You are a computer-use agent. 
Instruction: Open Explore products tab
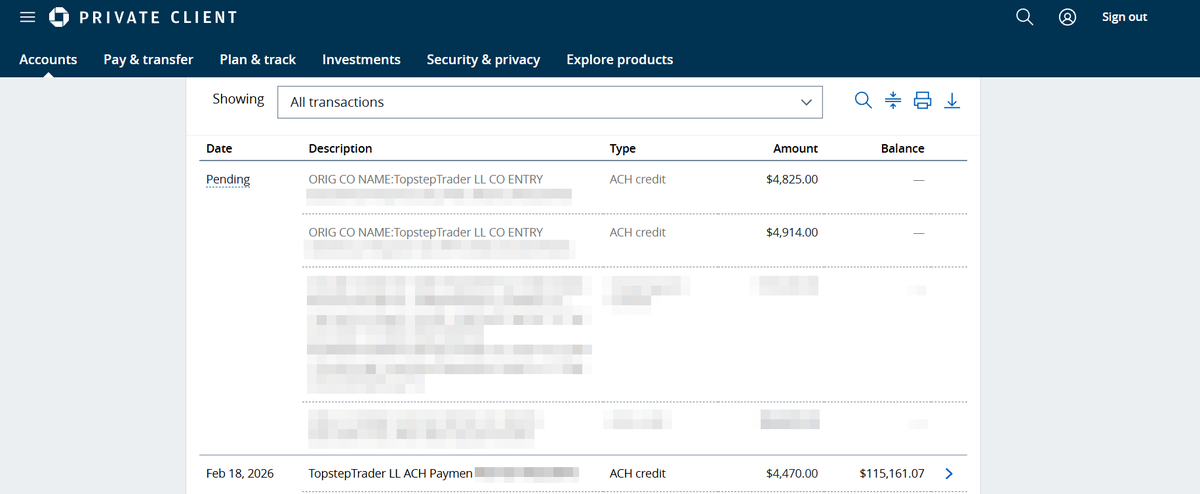619,59
